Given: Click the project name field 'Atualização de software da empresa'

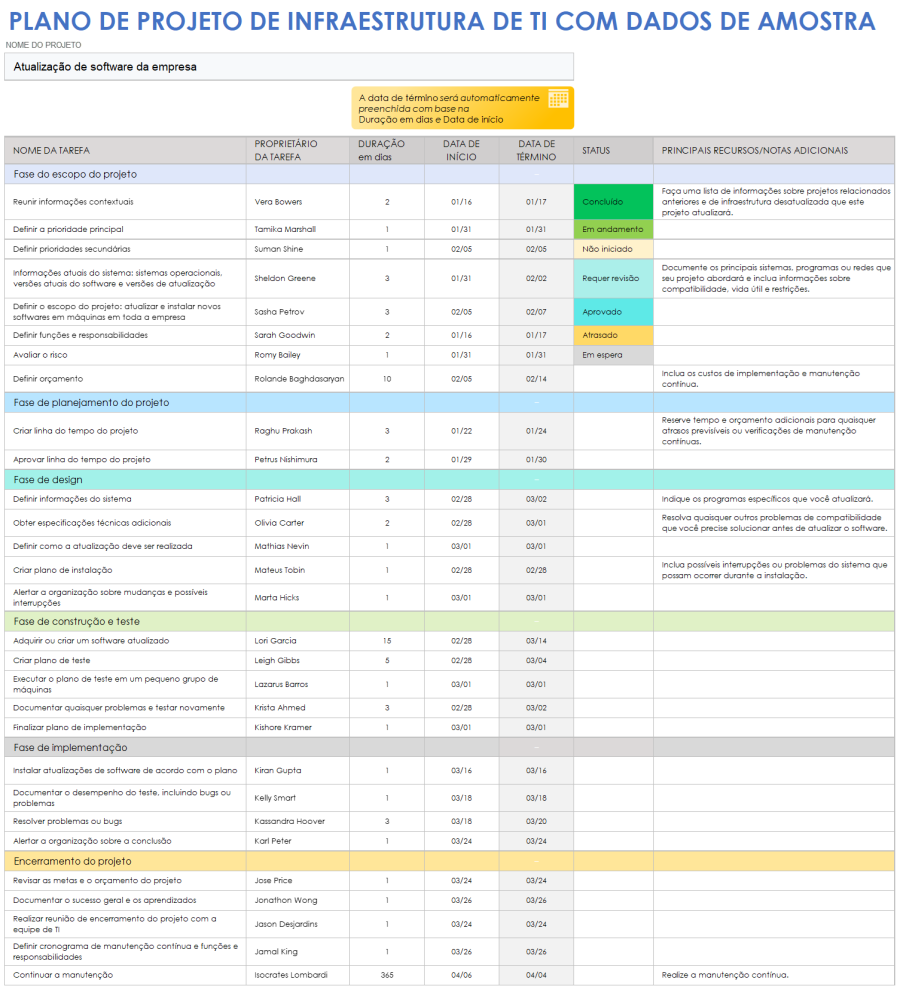Looking at the screenshot, I should tap(289, 67).
